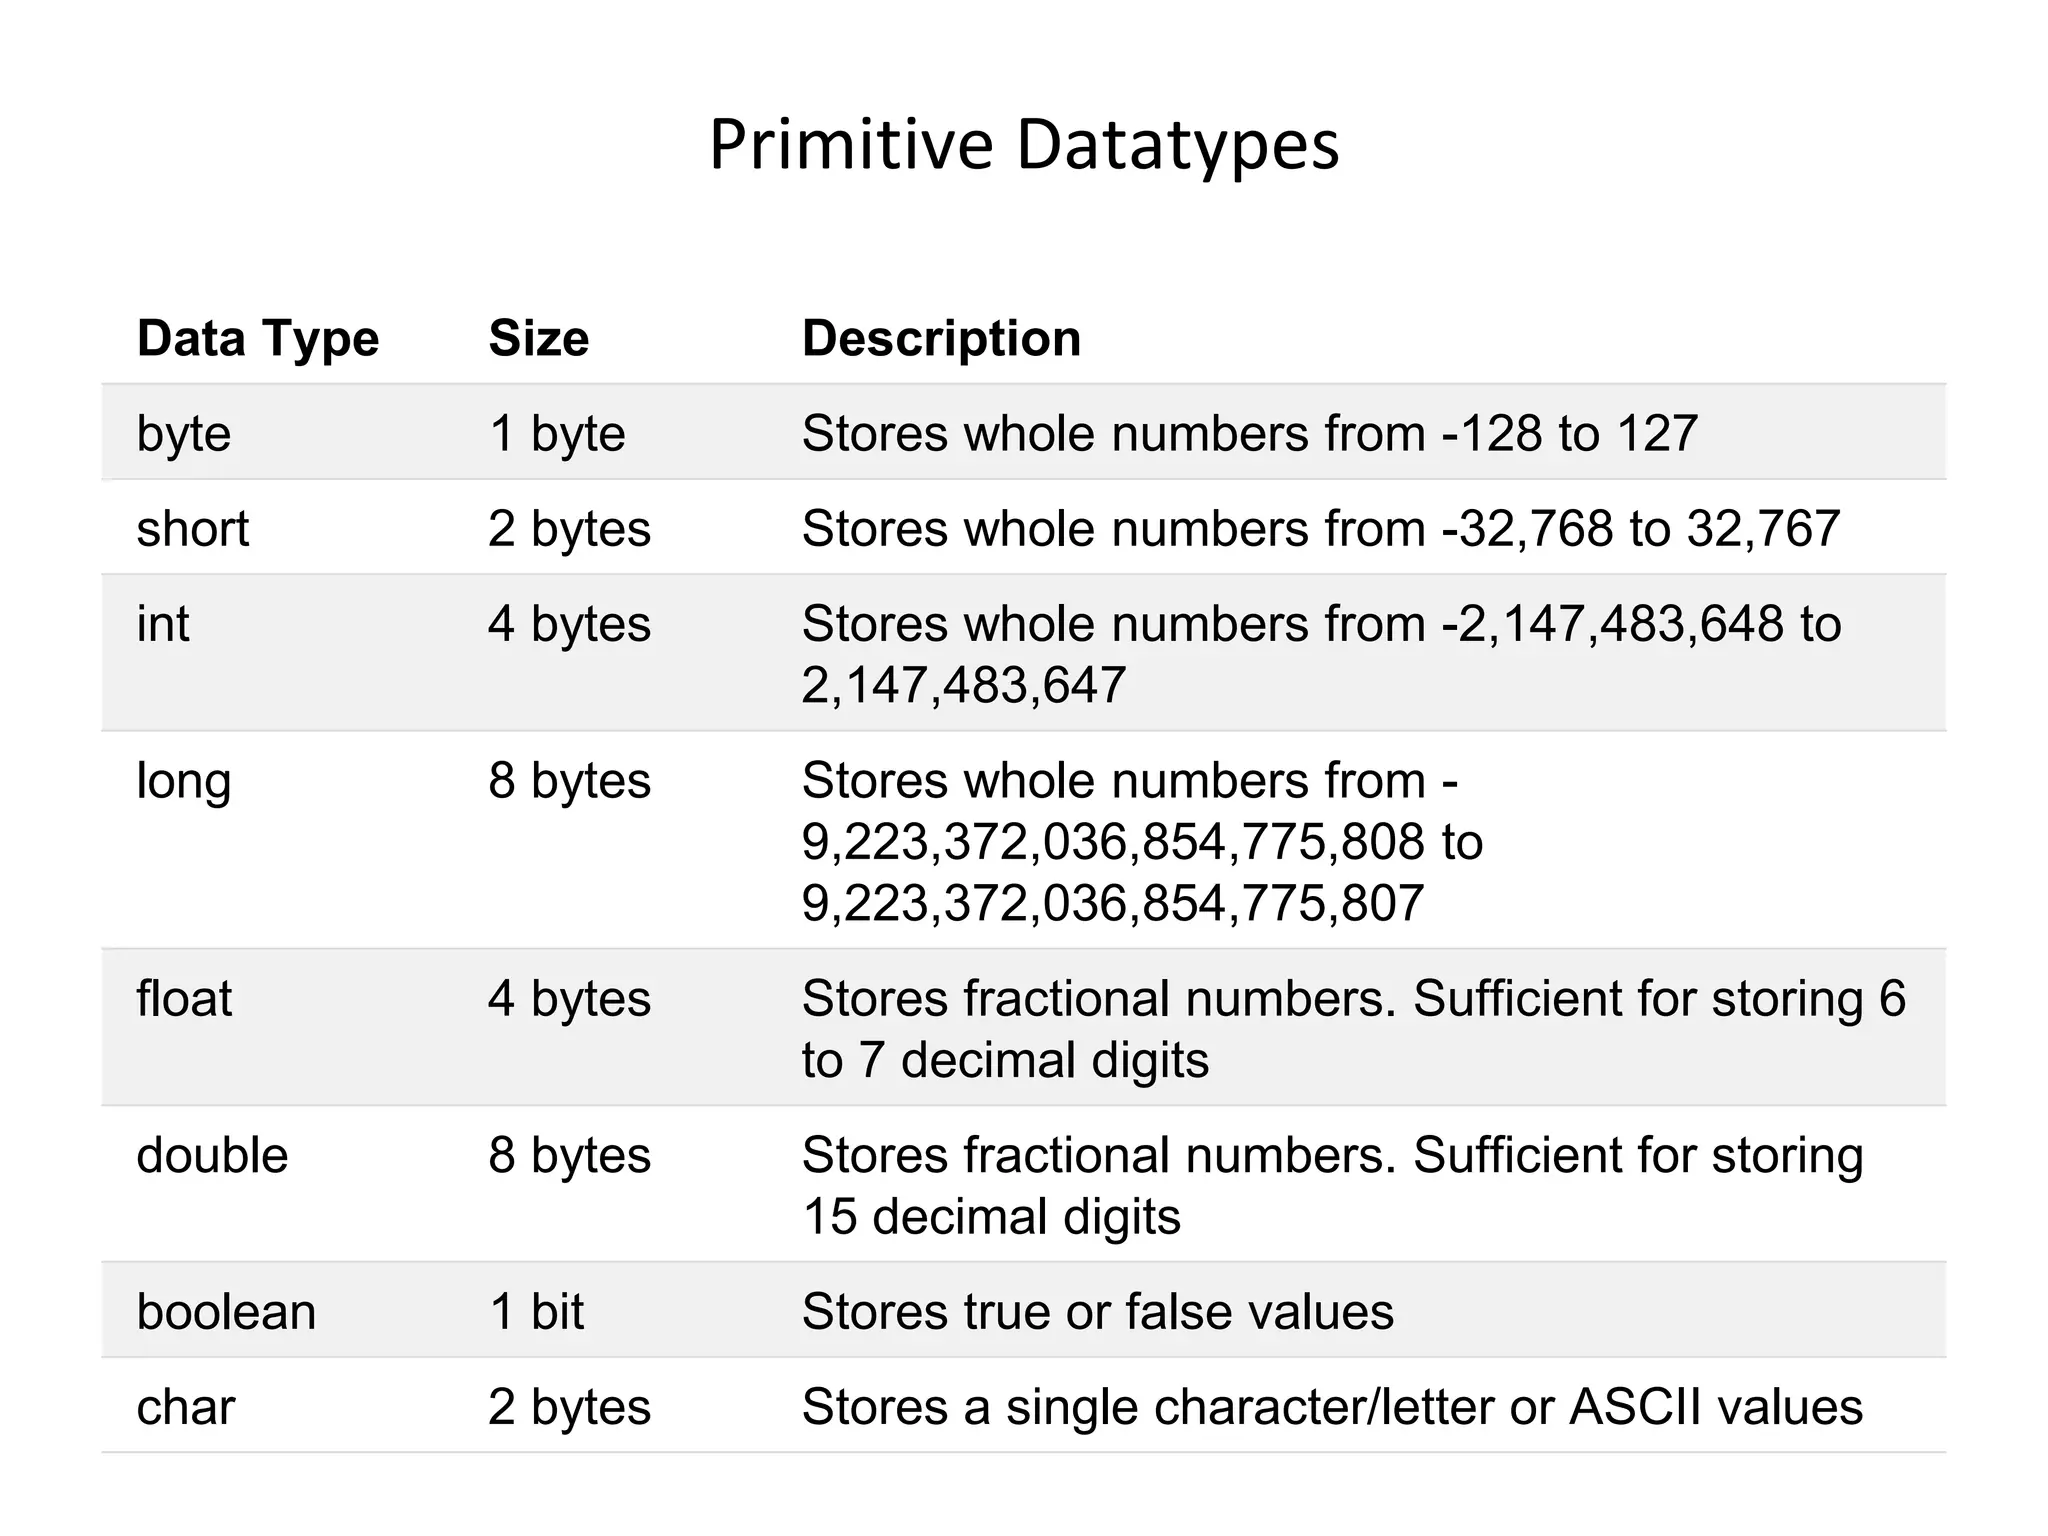
Task: Click the 1 bit size cell
Action: [x=536, y=1311]
